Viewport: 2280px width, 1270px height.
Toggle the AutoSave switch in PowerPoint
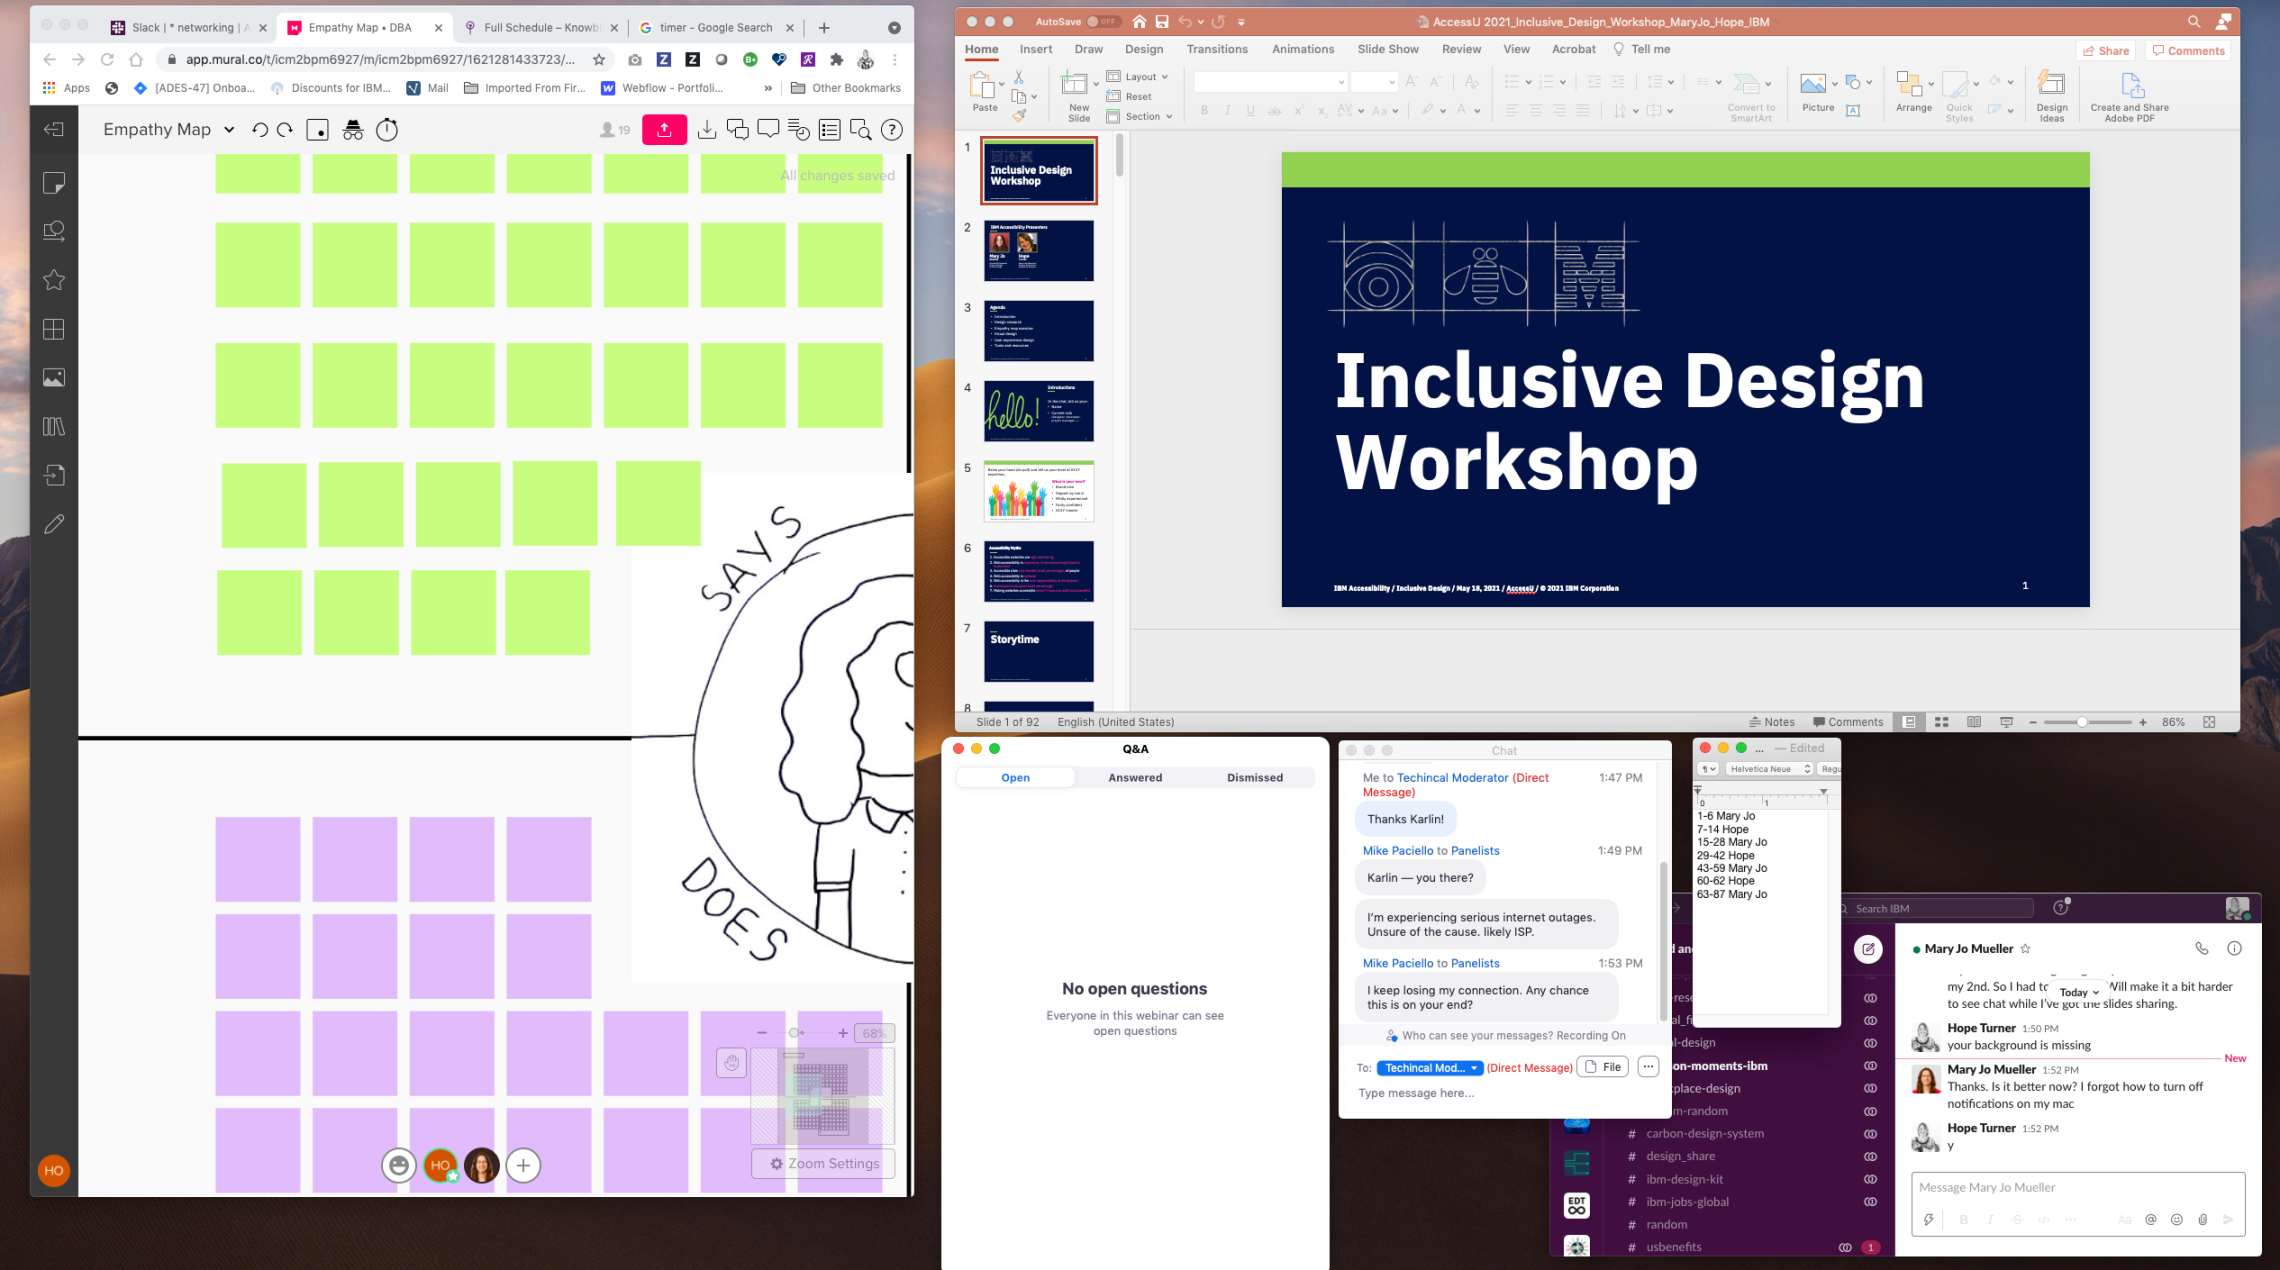(1103, 21)
